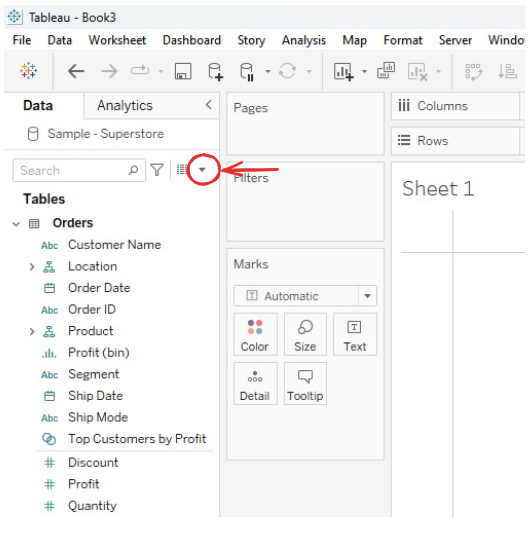This screenshot has width=531, height=534.
Task: Switch to the Analytics tab
Action: 125,106
